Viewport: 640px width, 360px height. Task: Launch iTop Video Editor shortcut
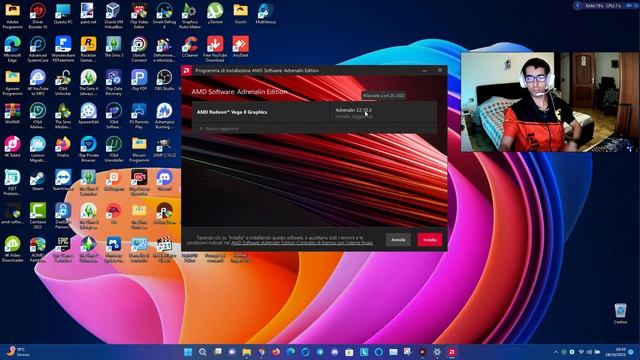coord(139,16)
